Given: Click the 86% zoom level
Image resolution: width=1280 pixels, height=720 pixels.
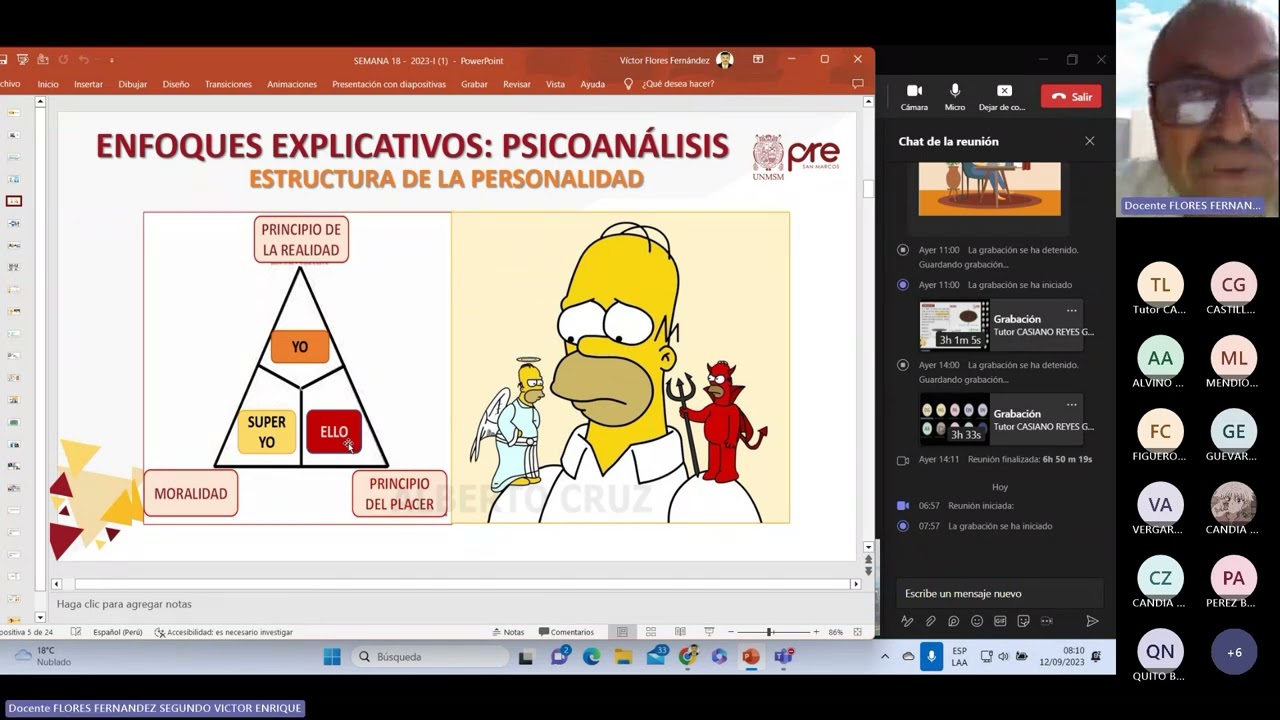Looking at the screenshot, I should click(835, 632).
